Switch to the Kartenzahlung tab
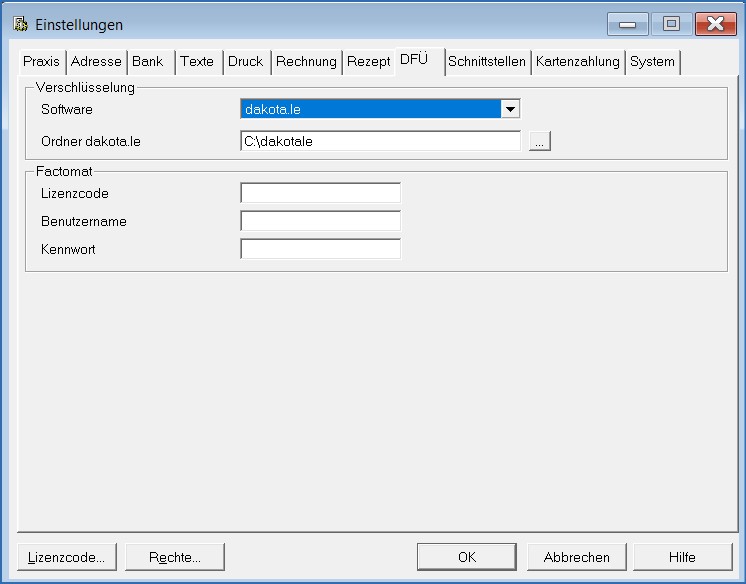746x584 pixels. tap(578, 62)
